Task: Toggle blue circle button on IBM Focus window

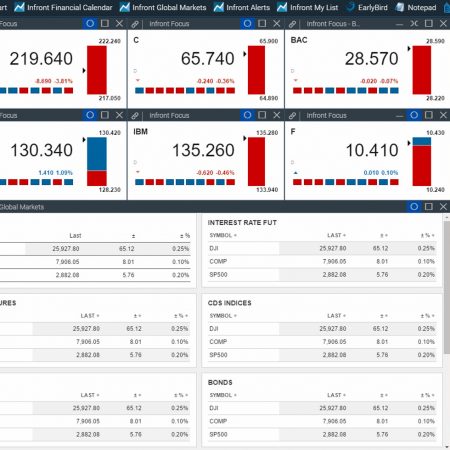Action: pos(247,115)
